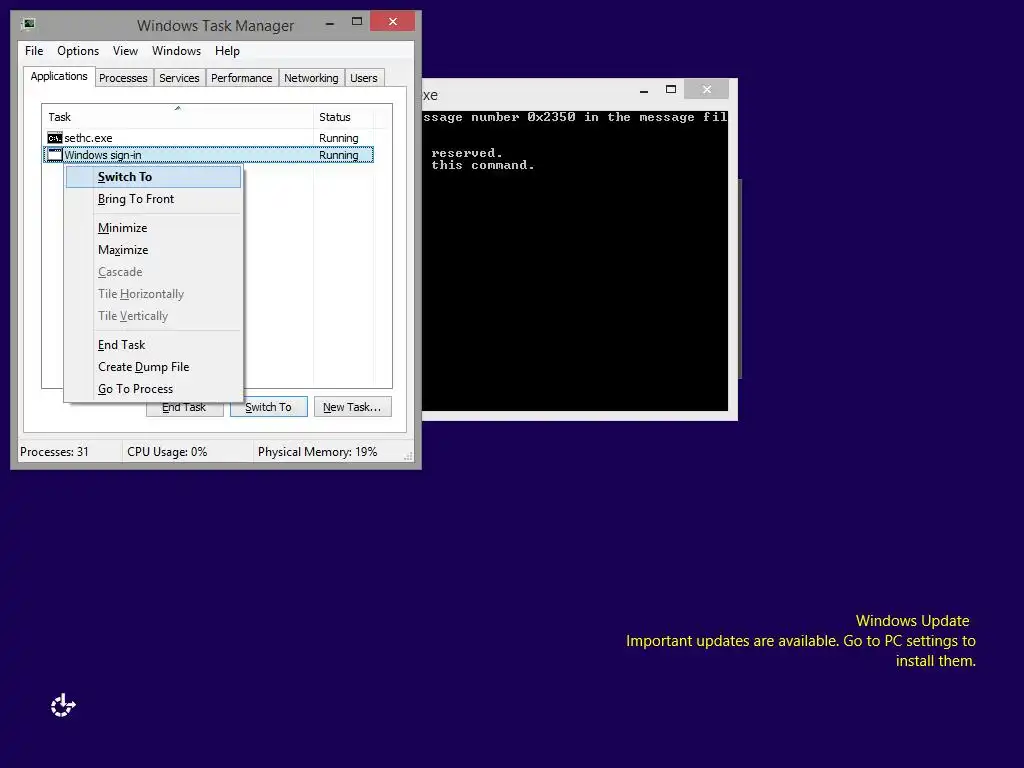This screenshot has height=768, width=1024.
Task: Choose Switch To in the context menu
Action: 153,177
